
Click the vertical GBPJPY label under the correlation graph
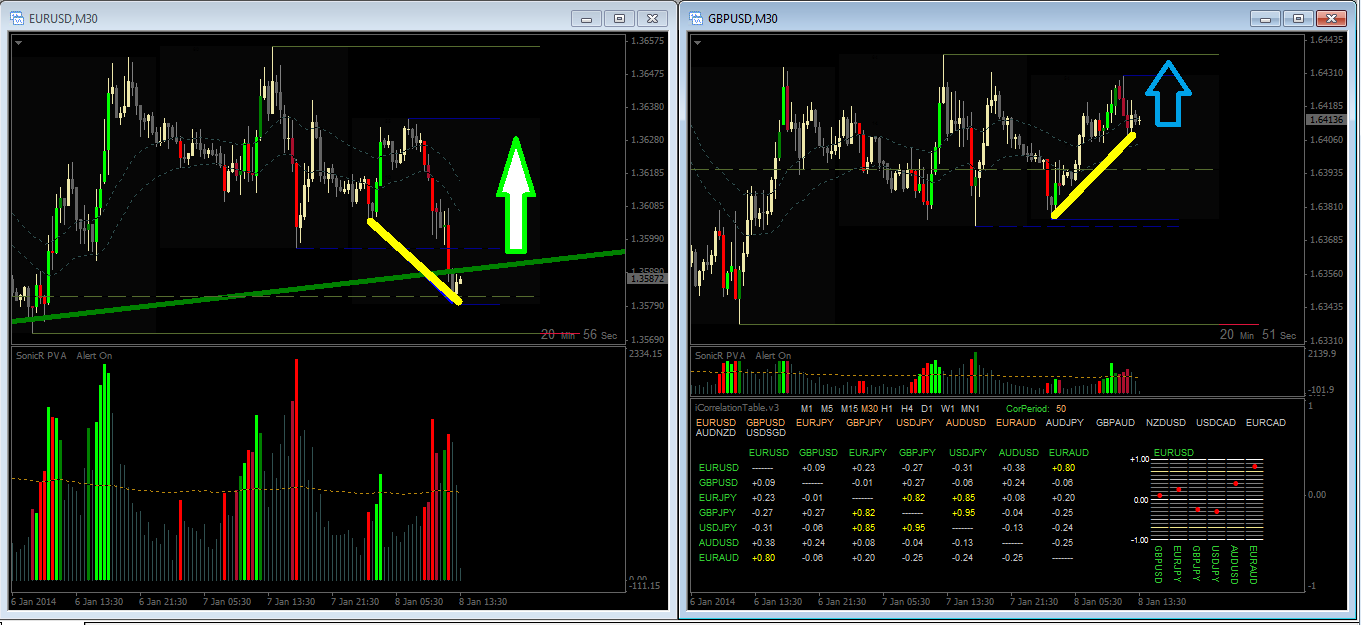coord(1197,565)
